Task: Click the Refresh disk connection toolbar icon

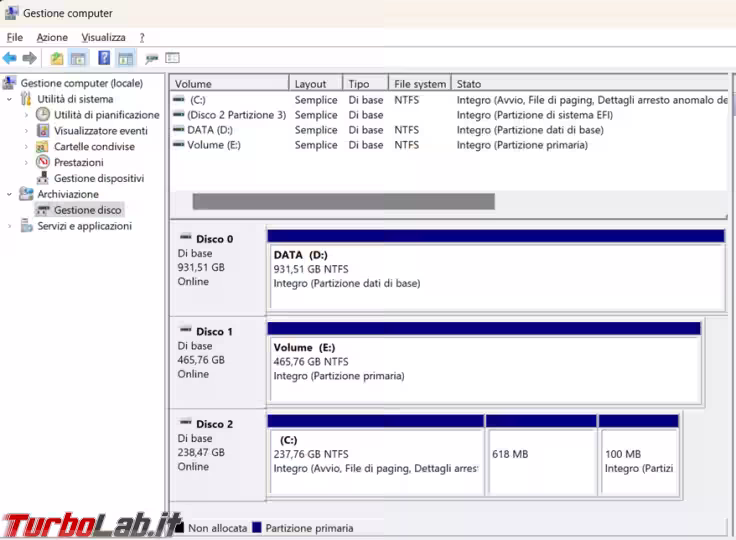Action: click(x=151, y=59)
